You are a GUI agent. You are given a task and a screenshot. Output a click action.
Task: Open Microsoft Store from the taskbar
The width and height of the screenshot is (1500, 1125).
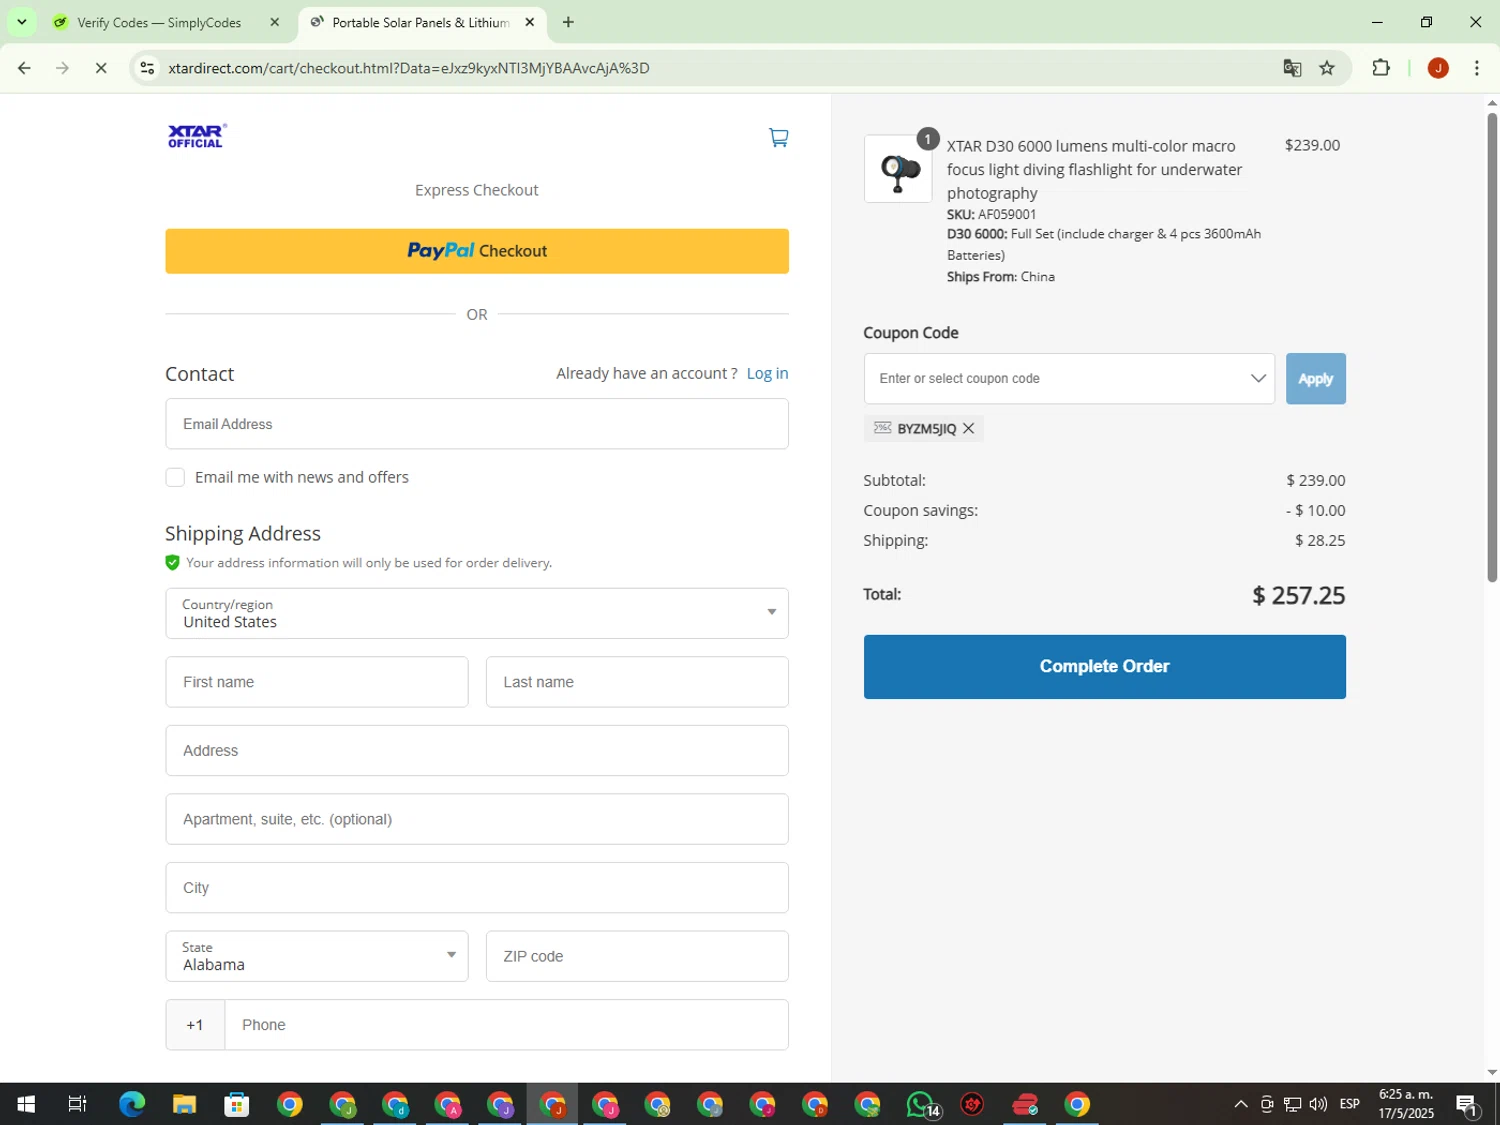(x=237, y=1104)
